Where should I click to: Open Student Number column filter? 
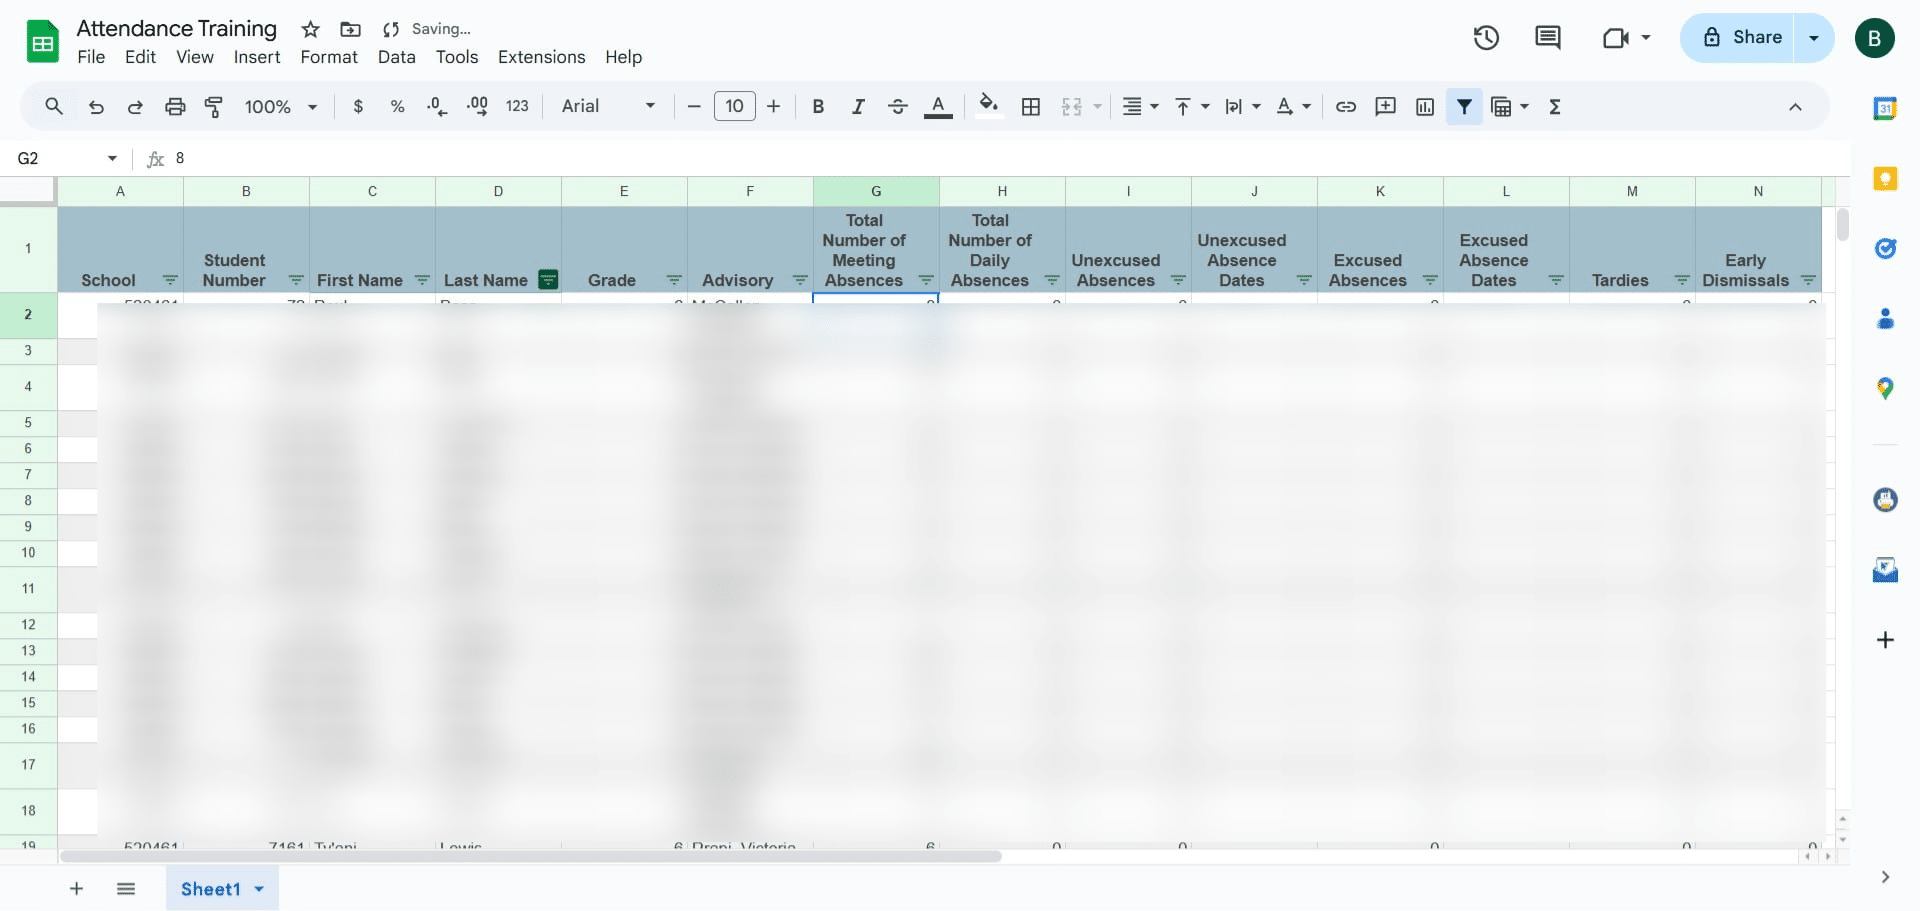point(296,280)
